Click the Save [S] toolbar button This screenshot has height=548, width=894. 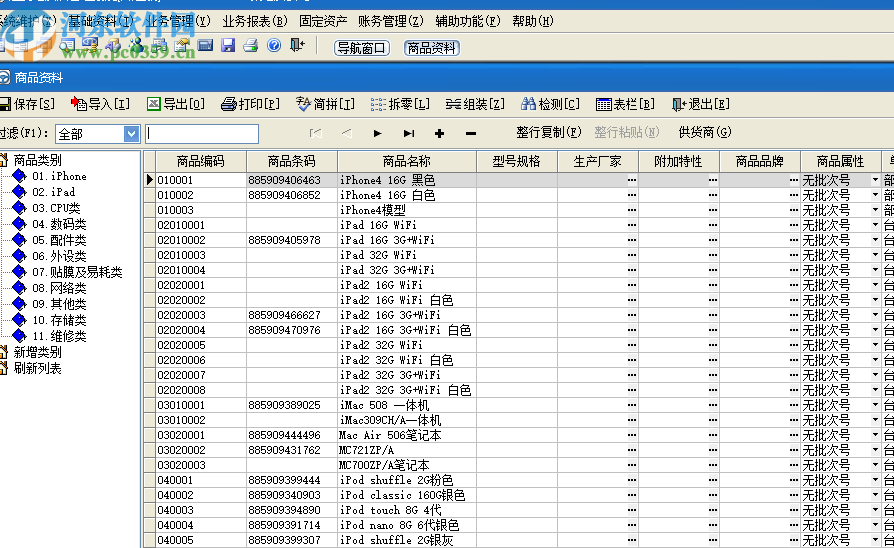click(x=27, y=104)
